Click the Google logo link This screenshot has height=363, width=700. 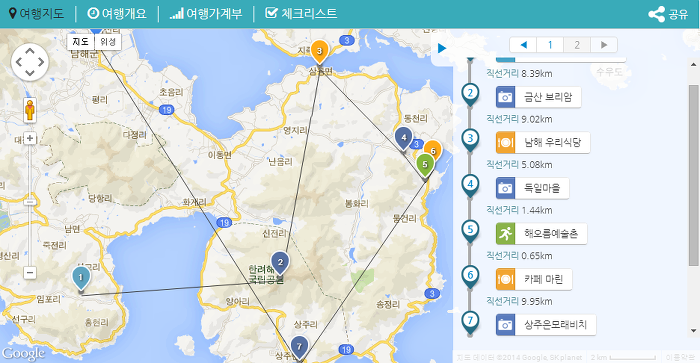tap(23, 354)
